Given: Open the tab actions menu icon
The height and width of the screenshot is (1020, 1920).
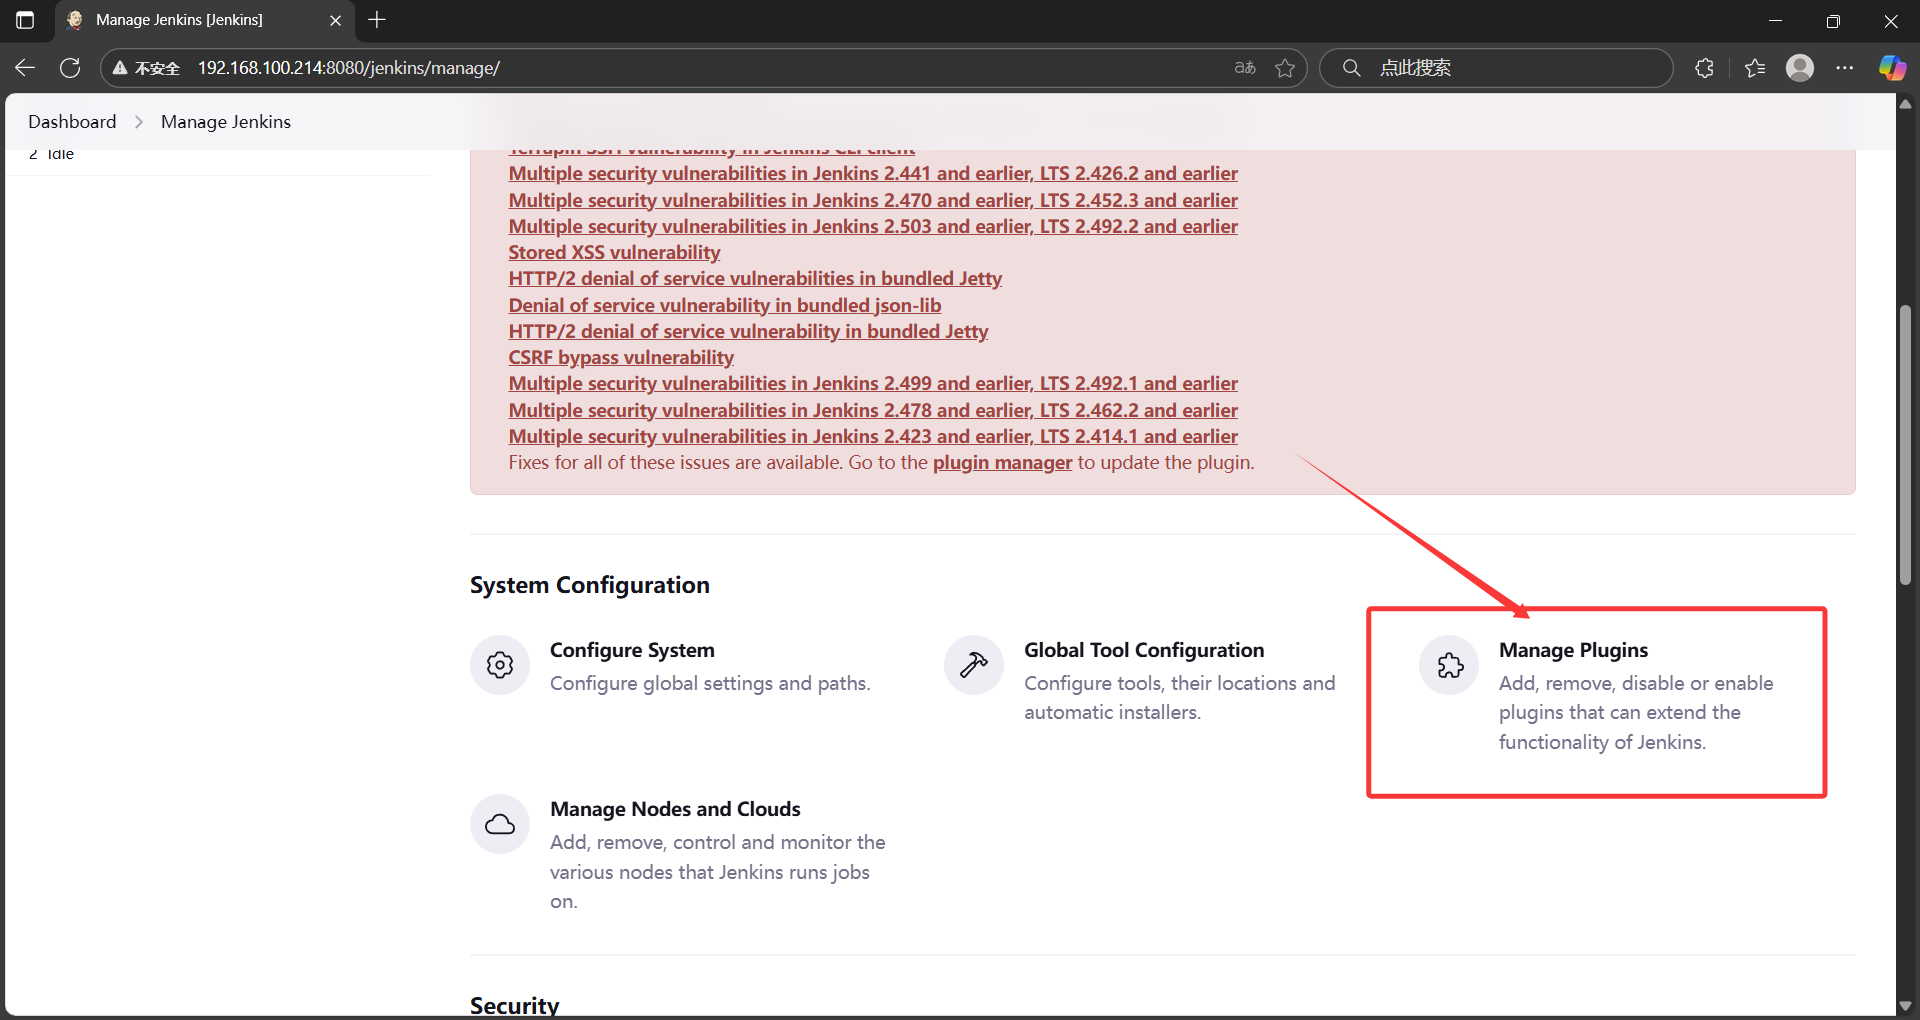Looking at the screenshot, I should 25,20.
